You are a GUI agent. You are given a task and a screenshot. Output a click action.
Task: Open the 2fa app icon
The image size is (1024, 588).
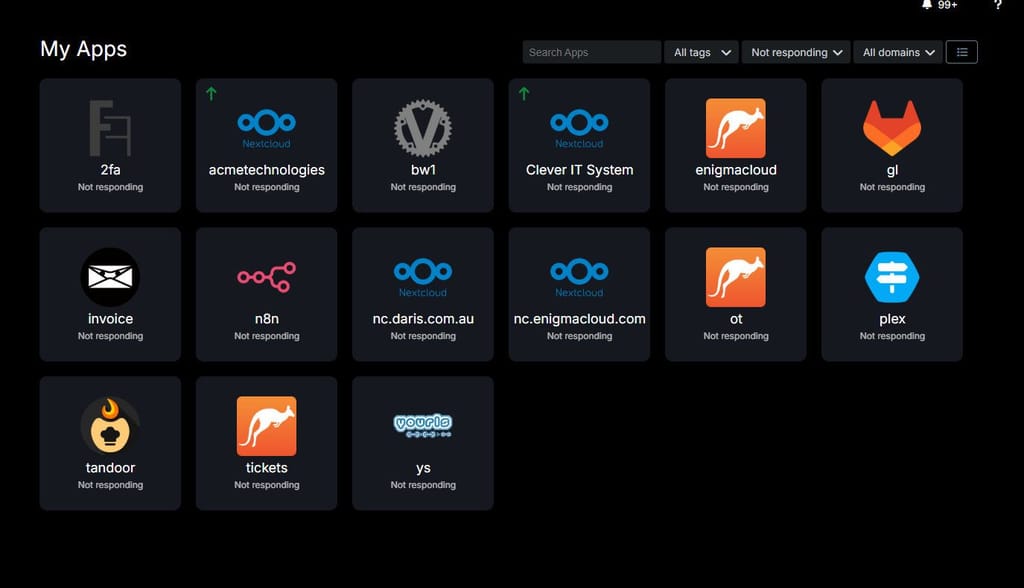point(110,128)
